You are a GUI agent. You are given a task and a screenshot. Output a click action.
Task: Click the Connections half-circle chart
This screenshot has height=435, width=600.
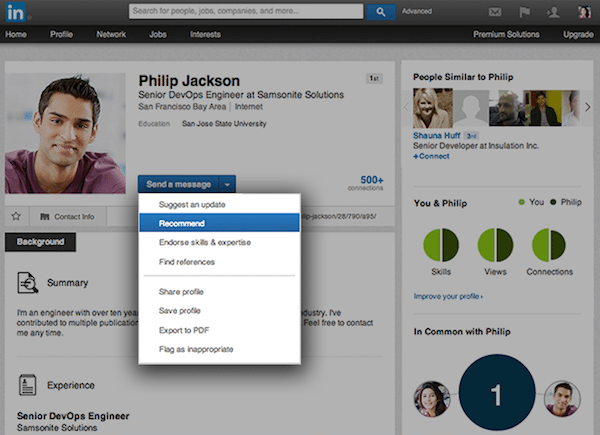click(549, 245)
